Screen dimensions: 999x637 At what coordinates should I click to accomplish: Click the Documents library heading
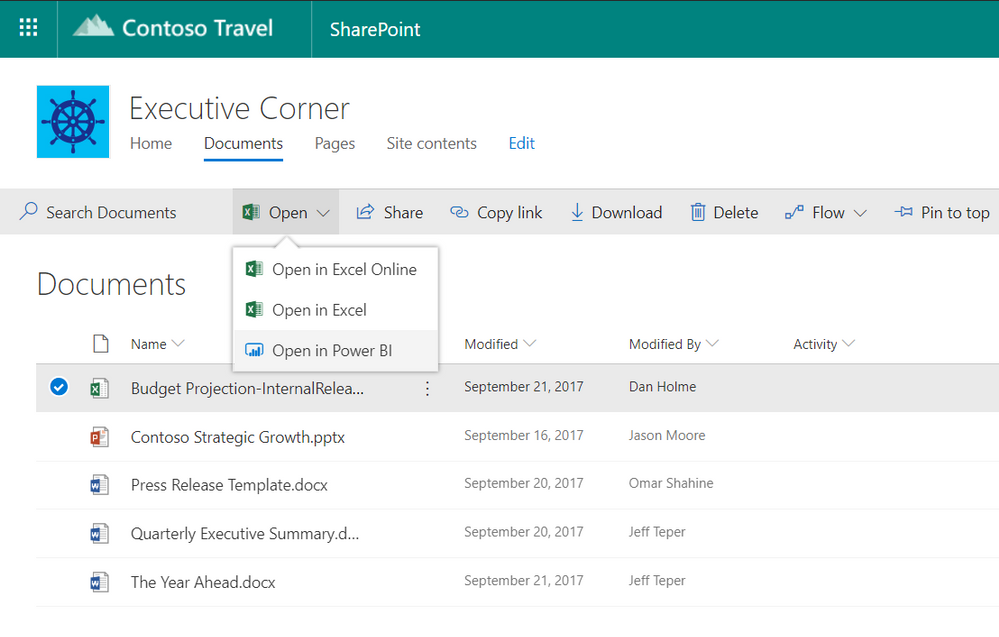tap(111, 284)
